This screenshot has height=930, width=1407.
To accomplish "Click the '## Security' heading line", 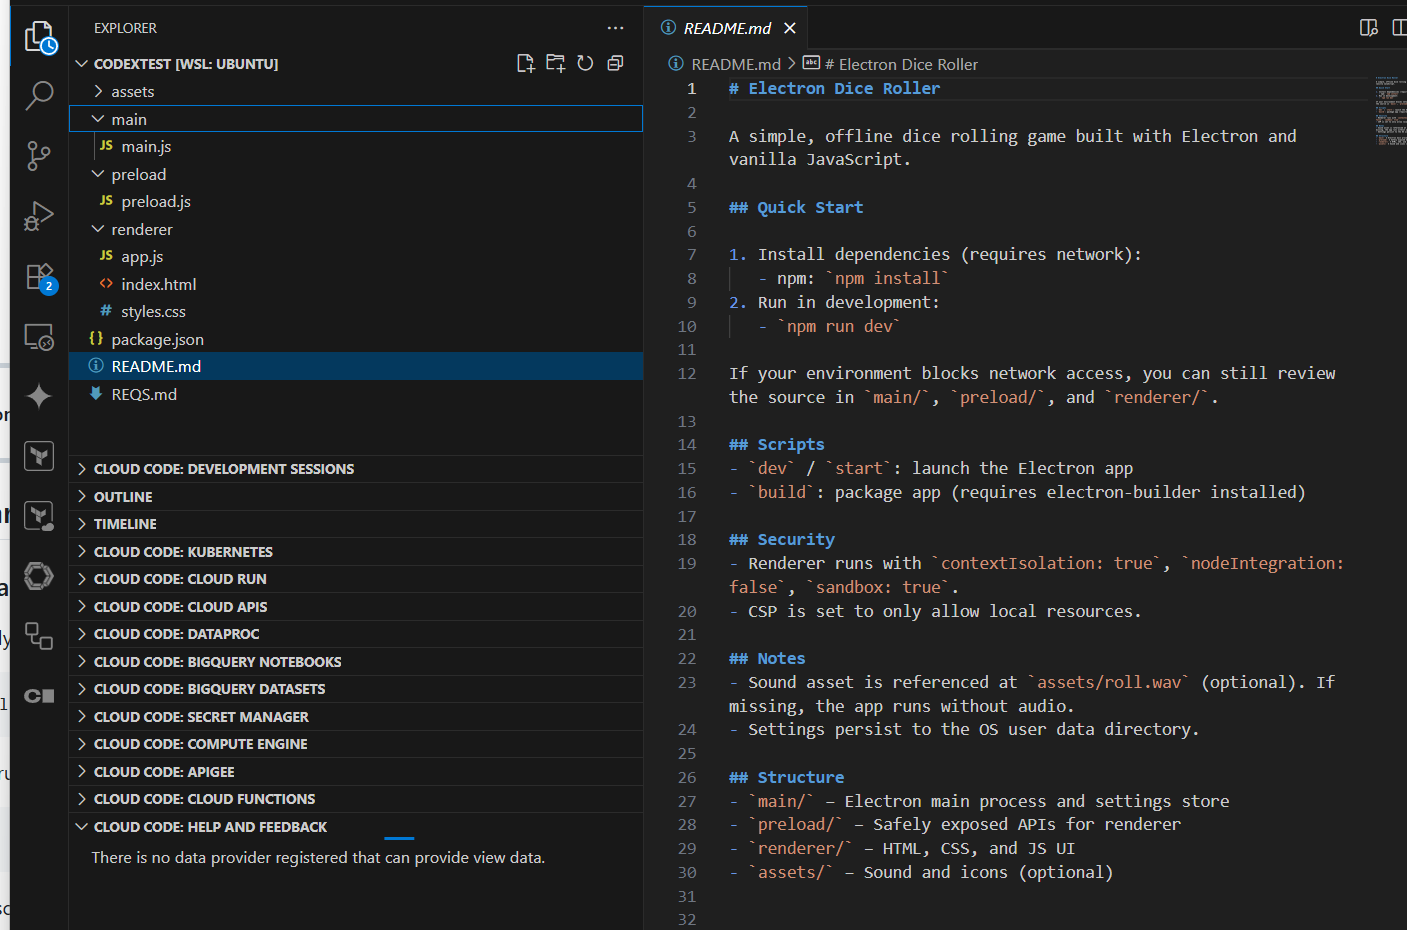I will [782, 539].
